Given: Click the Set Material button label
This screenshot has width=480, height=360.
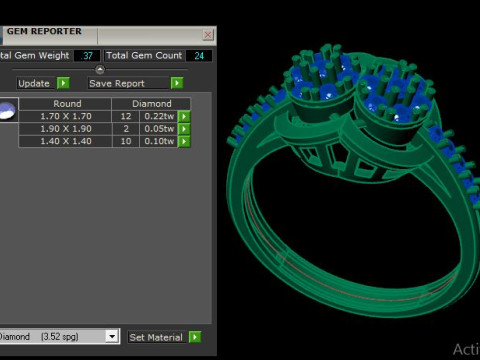Looking at the screenshot, I should (156, 337).
